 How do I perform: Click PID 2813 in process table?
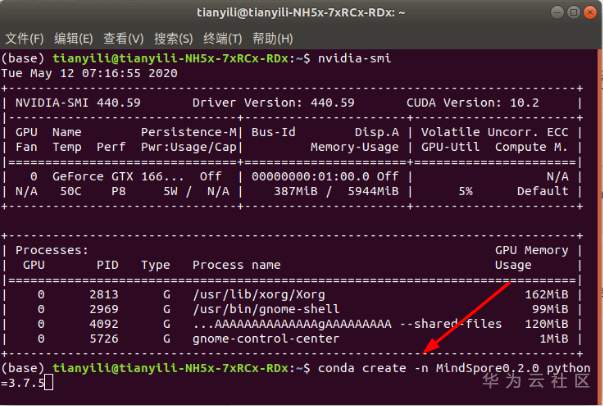(104, 295)
